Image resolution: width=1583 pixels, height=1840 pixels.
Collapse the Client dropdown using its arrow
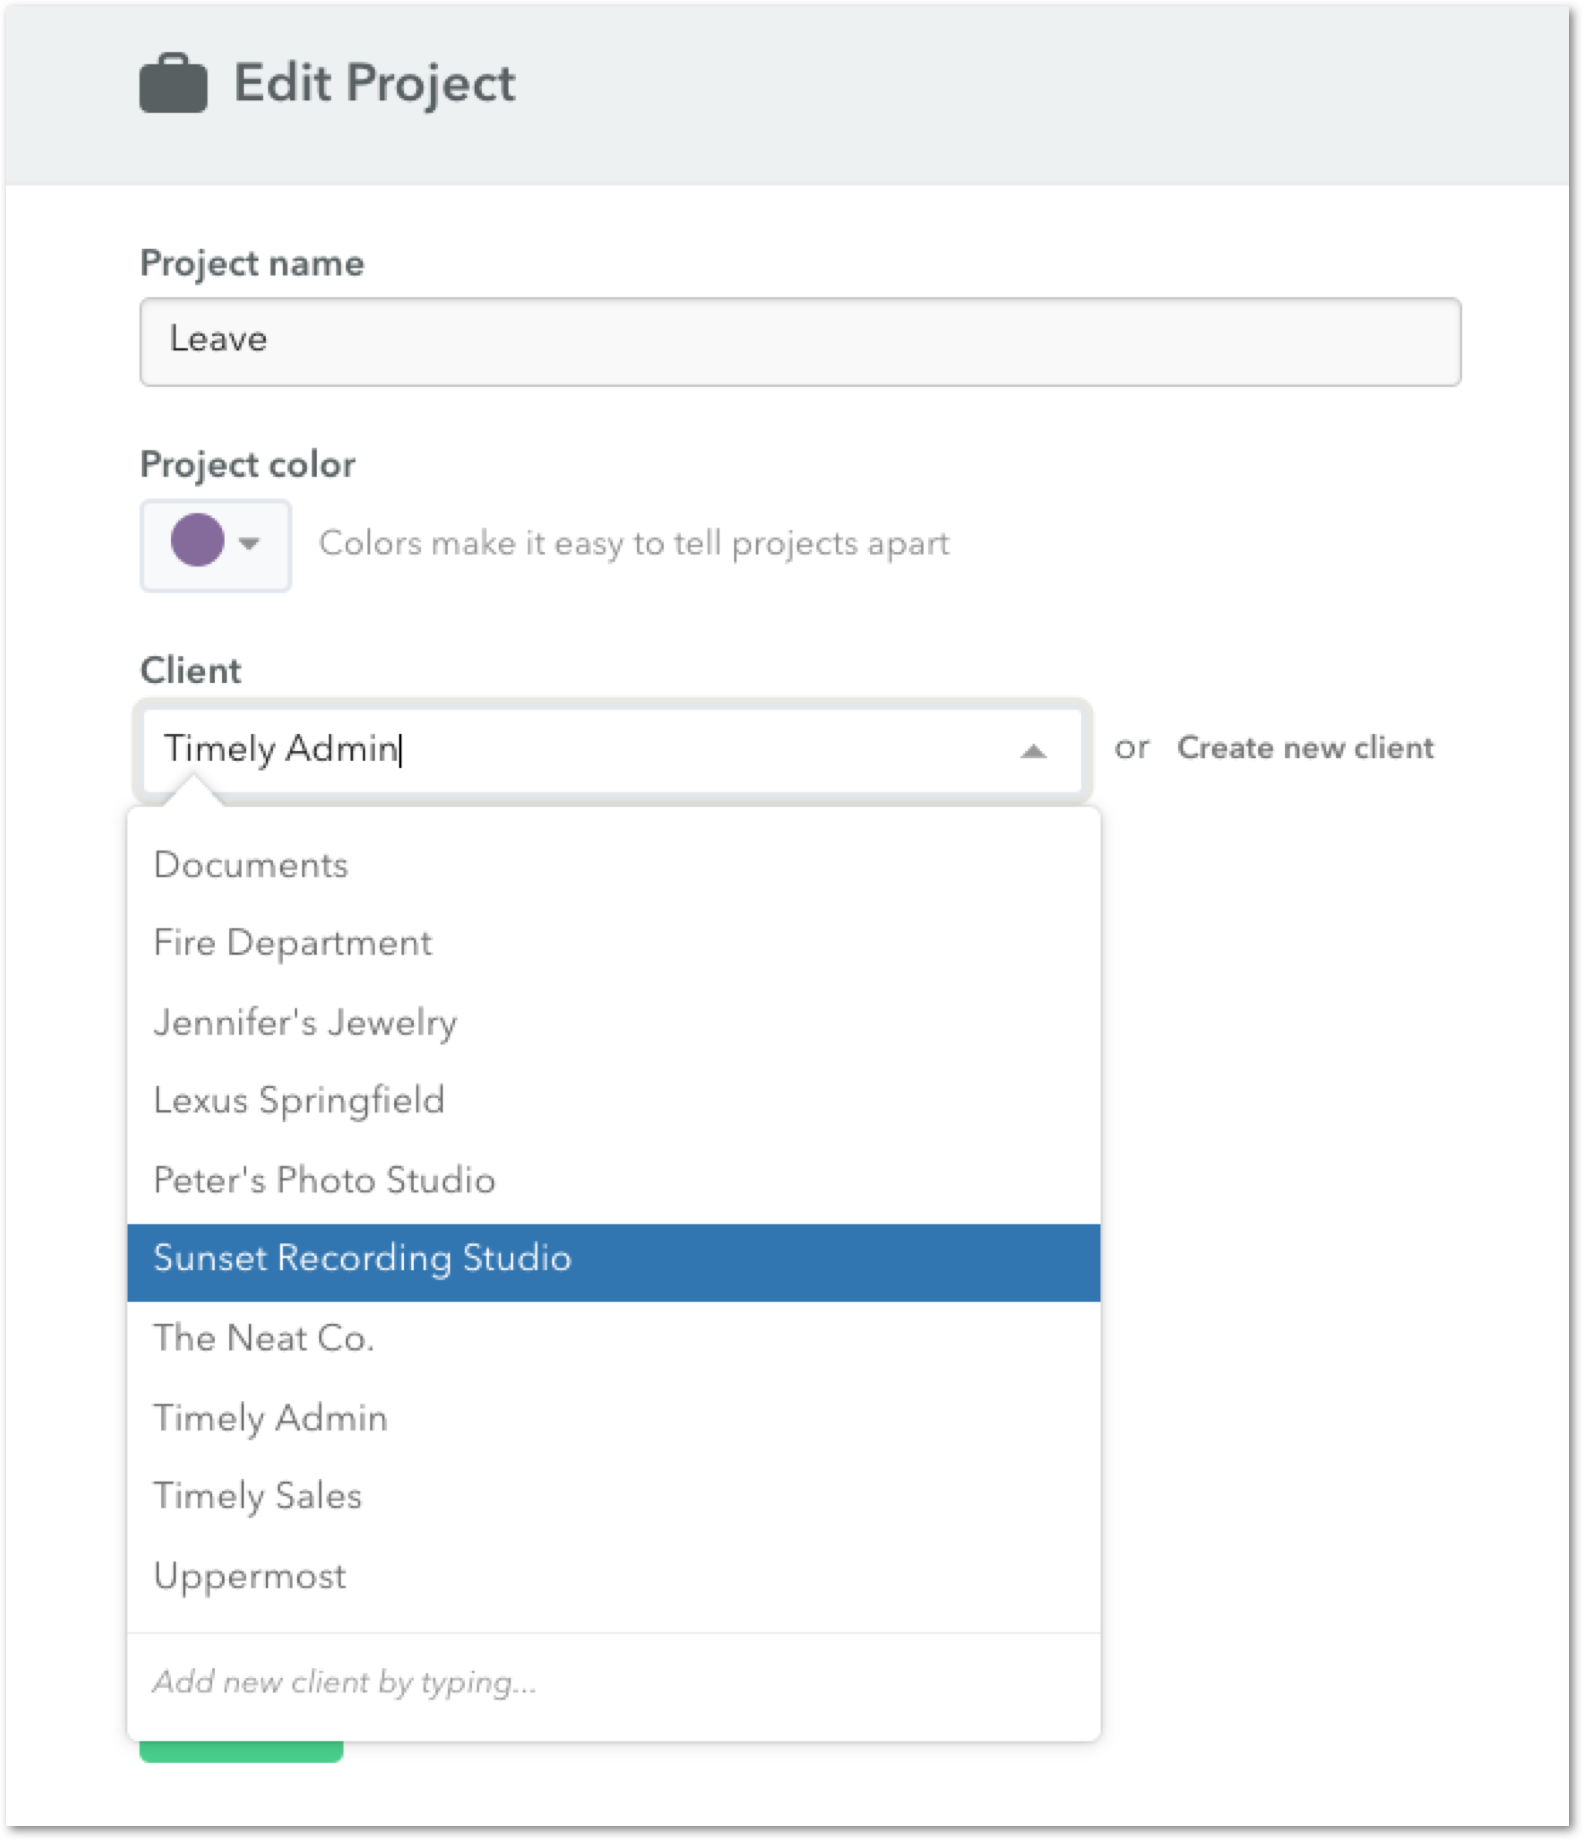click(1034, 748)
